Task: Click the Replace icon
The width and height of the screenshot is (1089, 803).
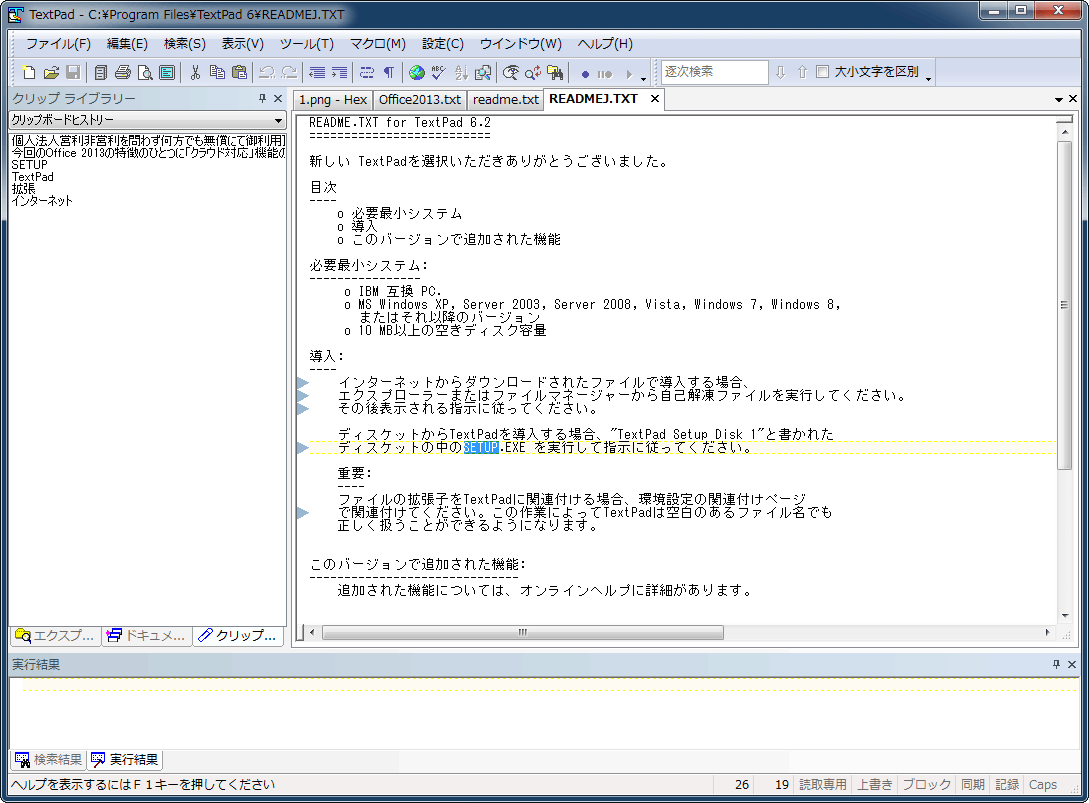Action: [x=533, y=72]
